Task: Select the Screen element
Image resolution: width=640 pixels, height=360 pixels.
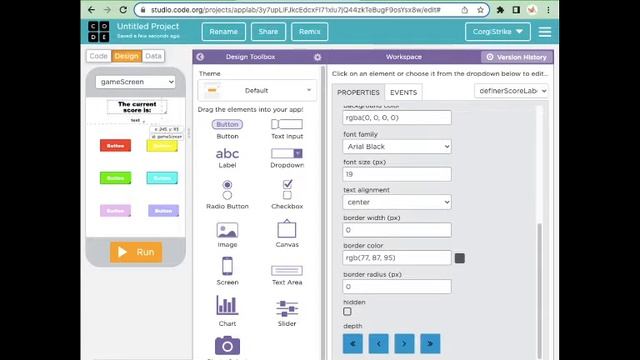Action: point(227,271)
